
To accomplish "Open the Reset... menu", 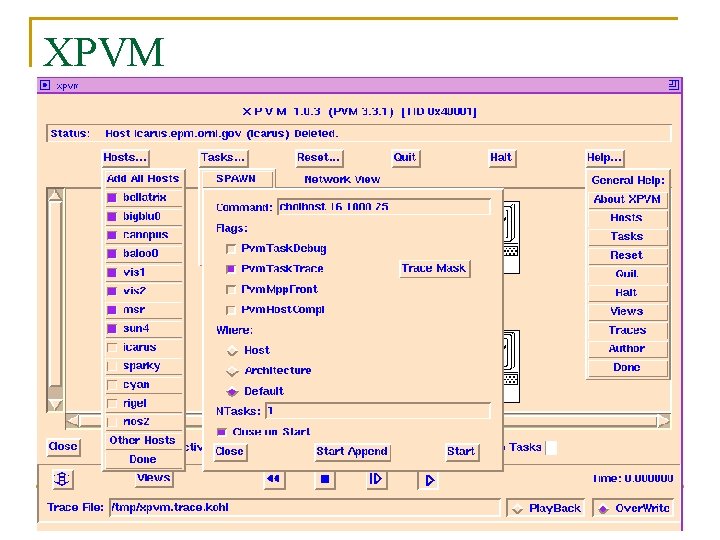I will (319, 158).
